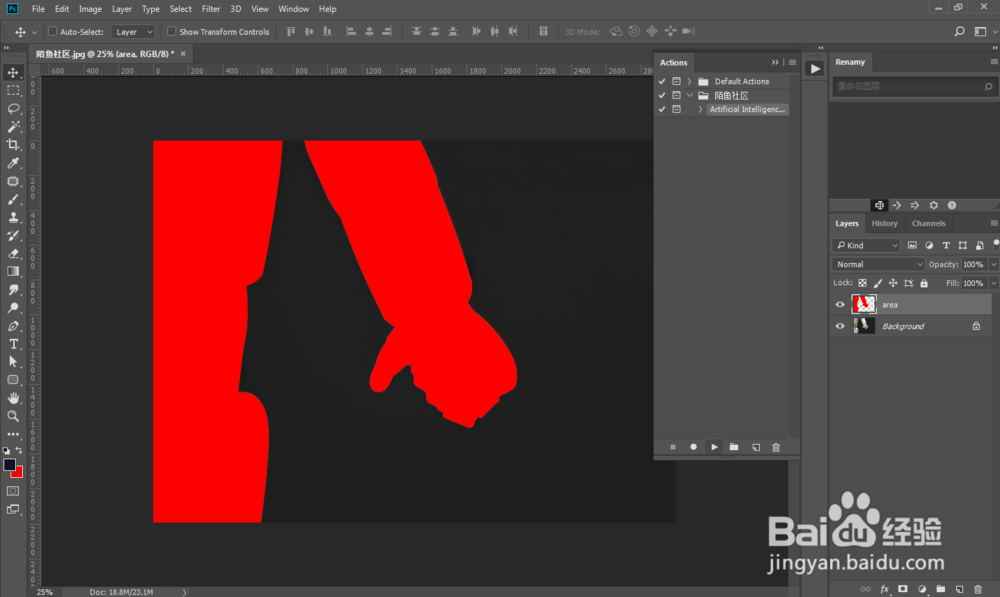Select the Brush tool
This screenshot has height=597, width=1000.
coord(13,200)
